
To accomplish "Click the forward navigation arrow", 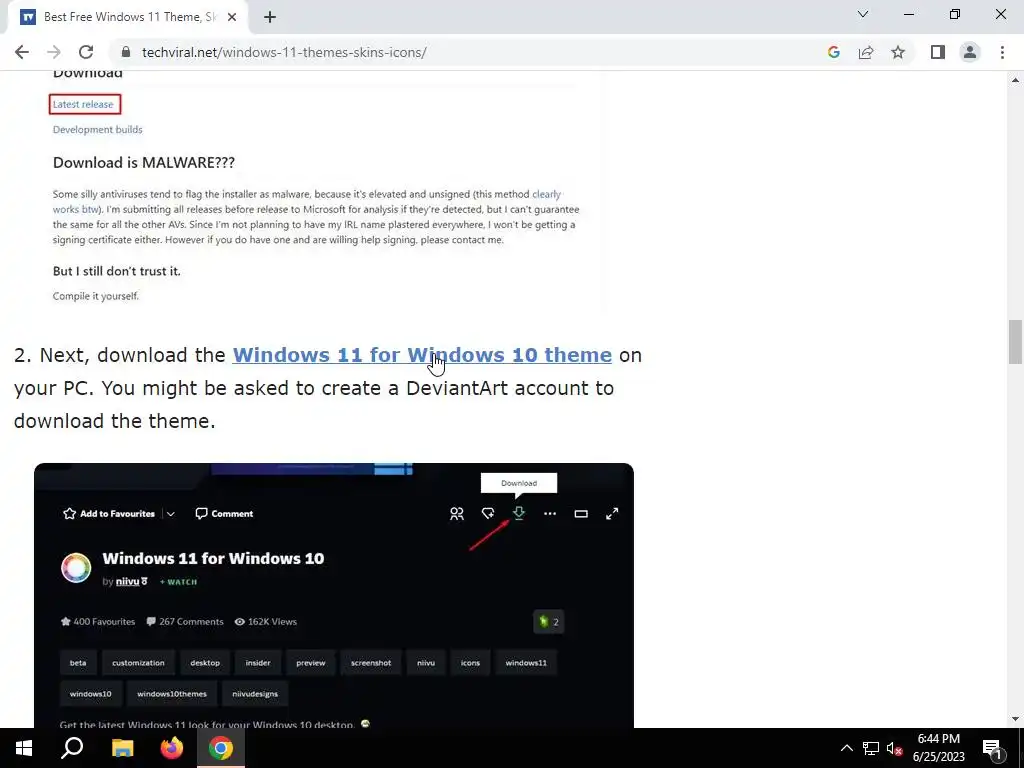I will pyautogui.click(x=54, y=52).
